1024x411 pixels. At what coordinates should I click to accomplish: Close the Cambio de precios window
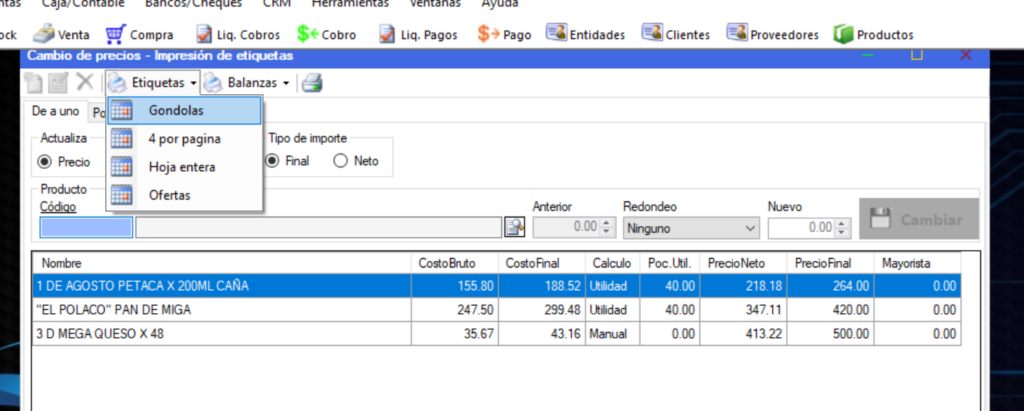tap(965, 56)
